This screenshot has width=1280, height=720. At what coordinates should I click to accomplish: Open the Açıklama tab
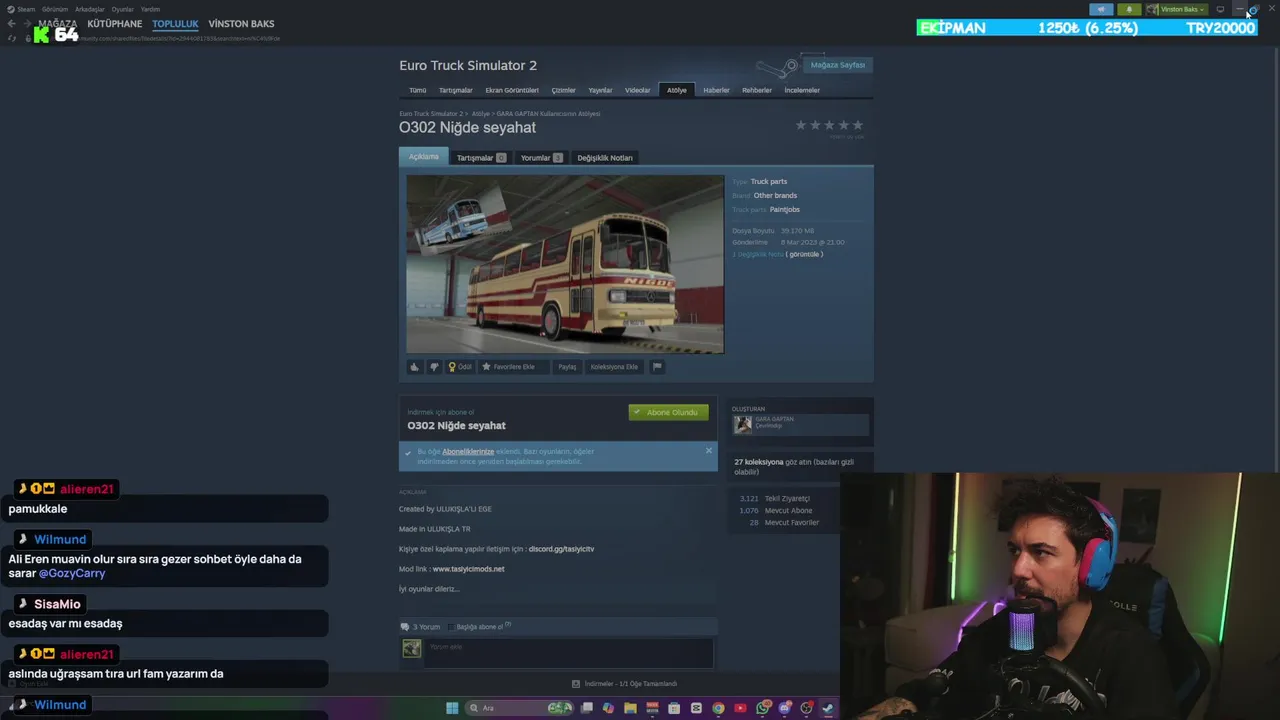tap(423, 157)
